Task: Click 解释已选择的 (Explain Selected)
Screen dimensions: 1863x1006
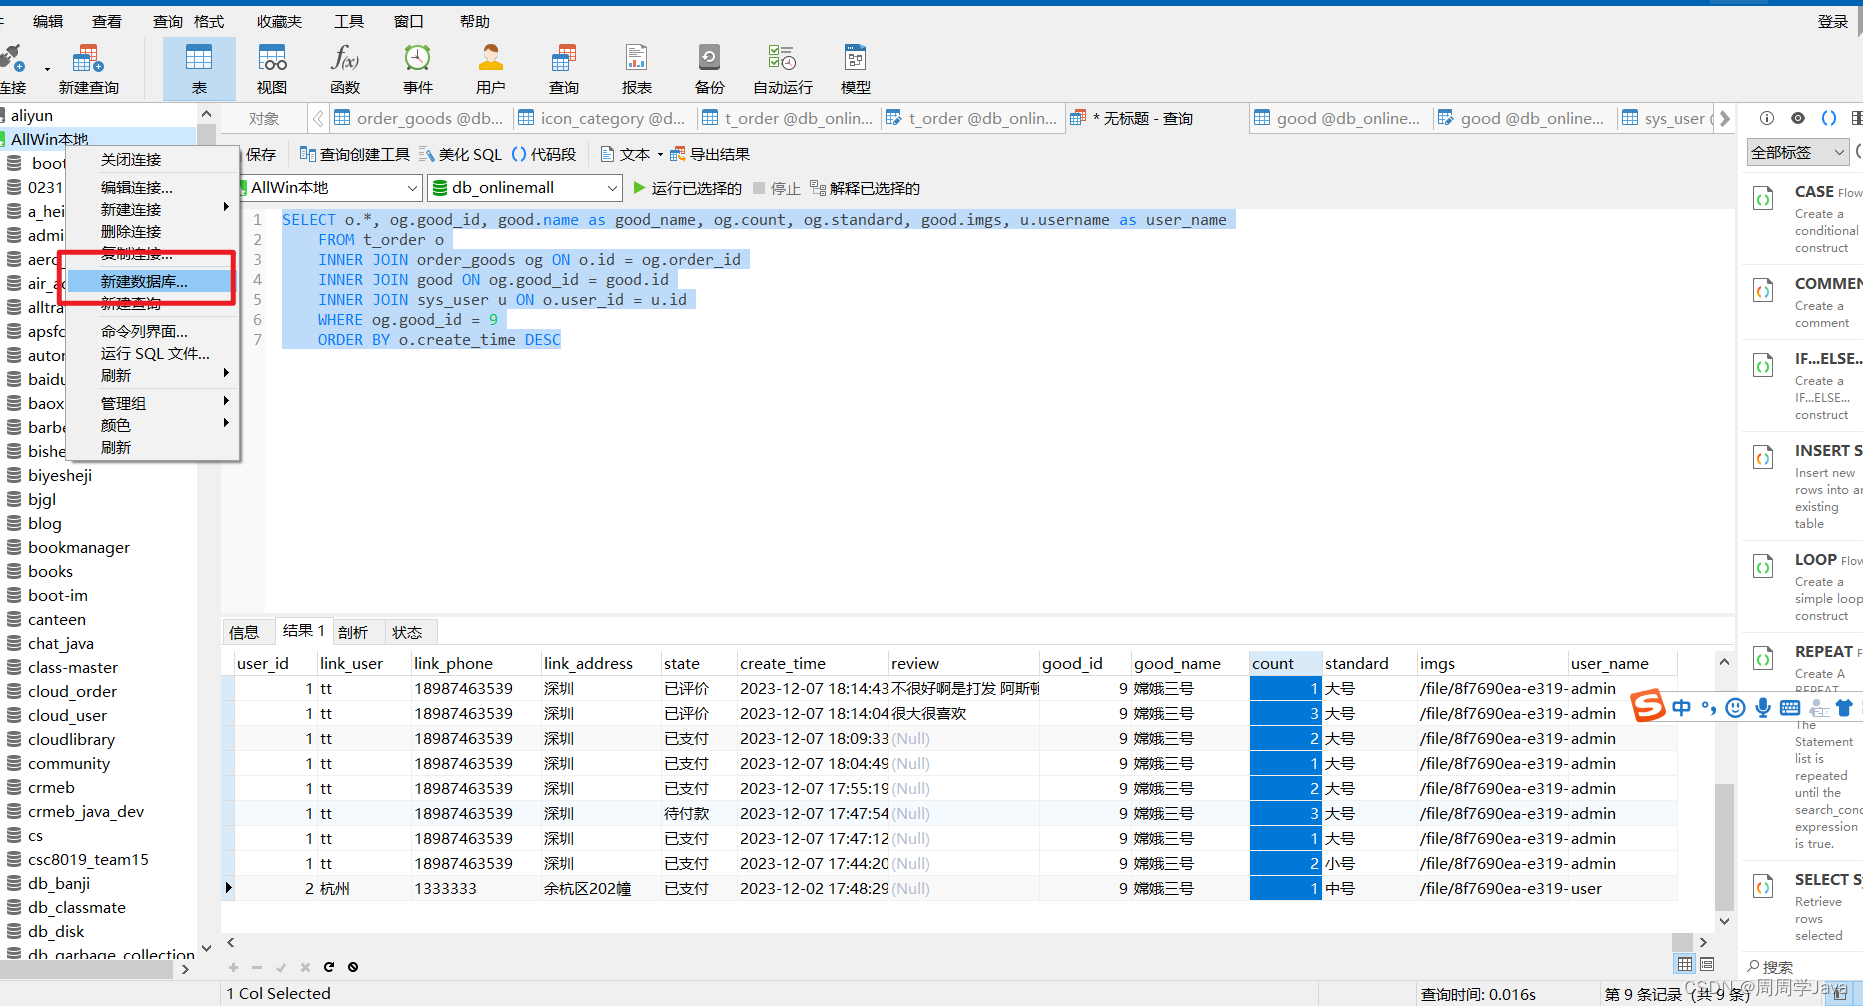Action: [x=865, y=188]
